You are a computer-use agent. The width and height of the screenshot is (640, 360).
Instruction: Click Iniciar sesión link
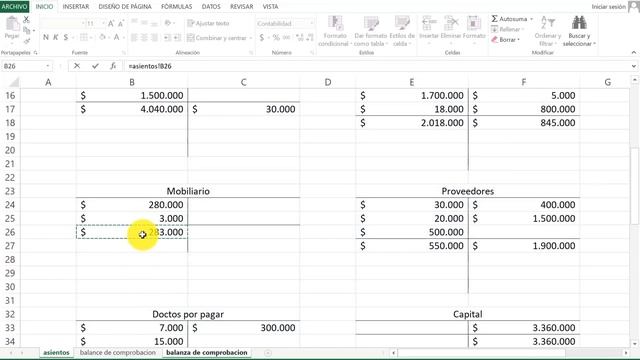pos(609,7)
